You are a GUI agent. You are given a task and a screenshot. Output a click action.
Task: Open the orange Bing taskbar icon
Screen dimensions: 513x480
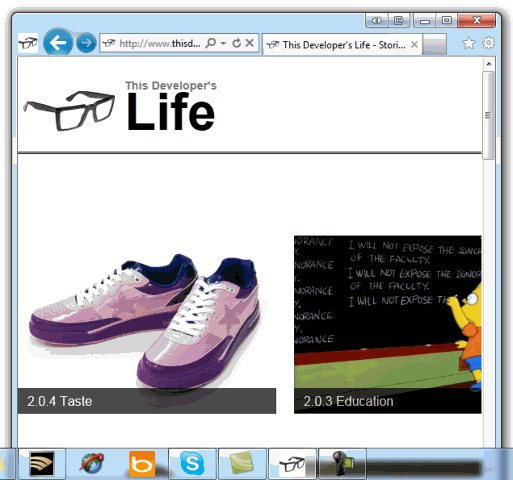(142, 464)
